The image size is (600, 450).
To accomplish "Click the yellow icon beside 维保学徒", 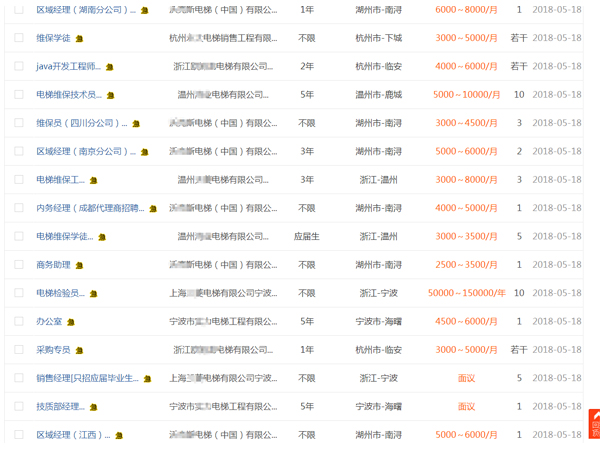I will tap(80, 39).
